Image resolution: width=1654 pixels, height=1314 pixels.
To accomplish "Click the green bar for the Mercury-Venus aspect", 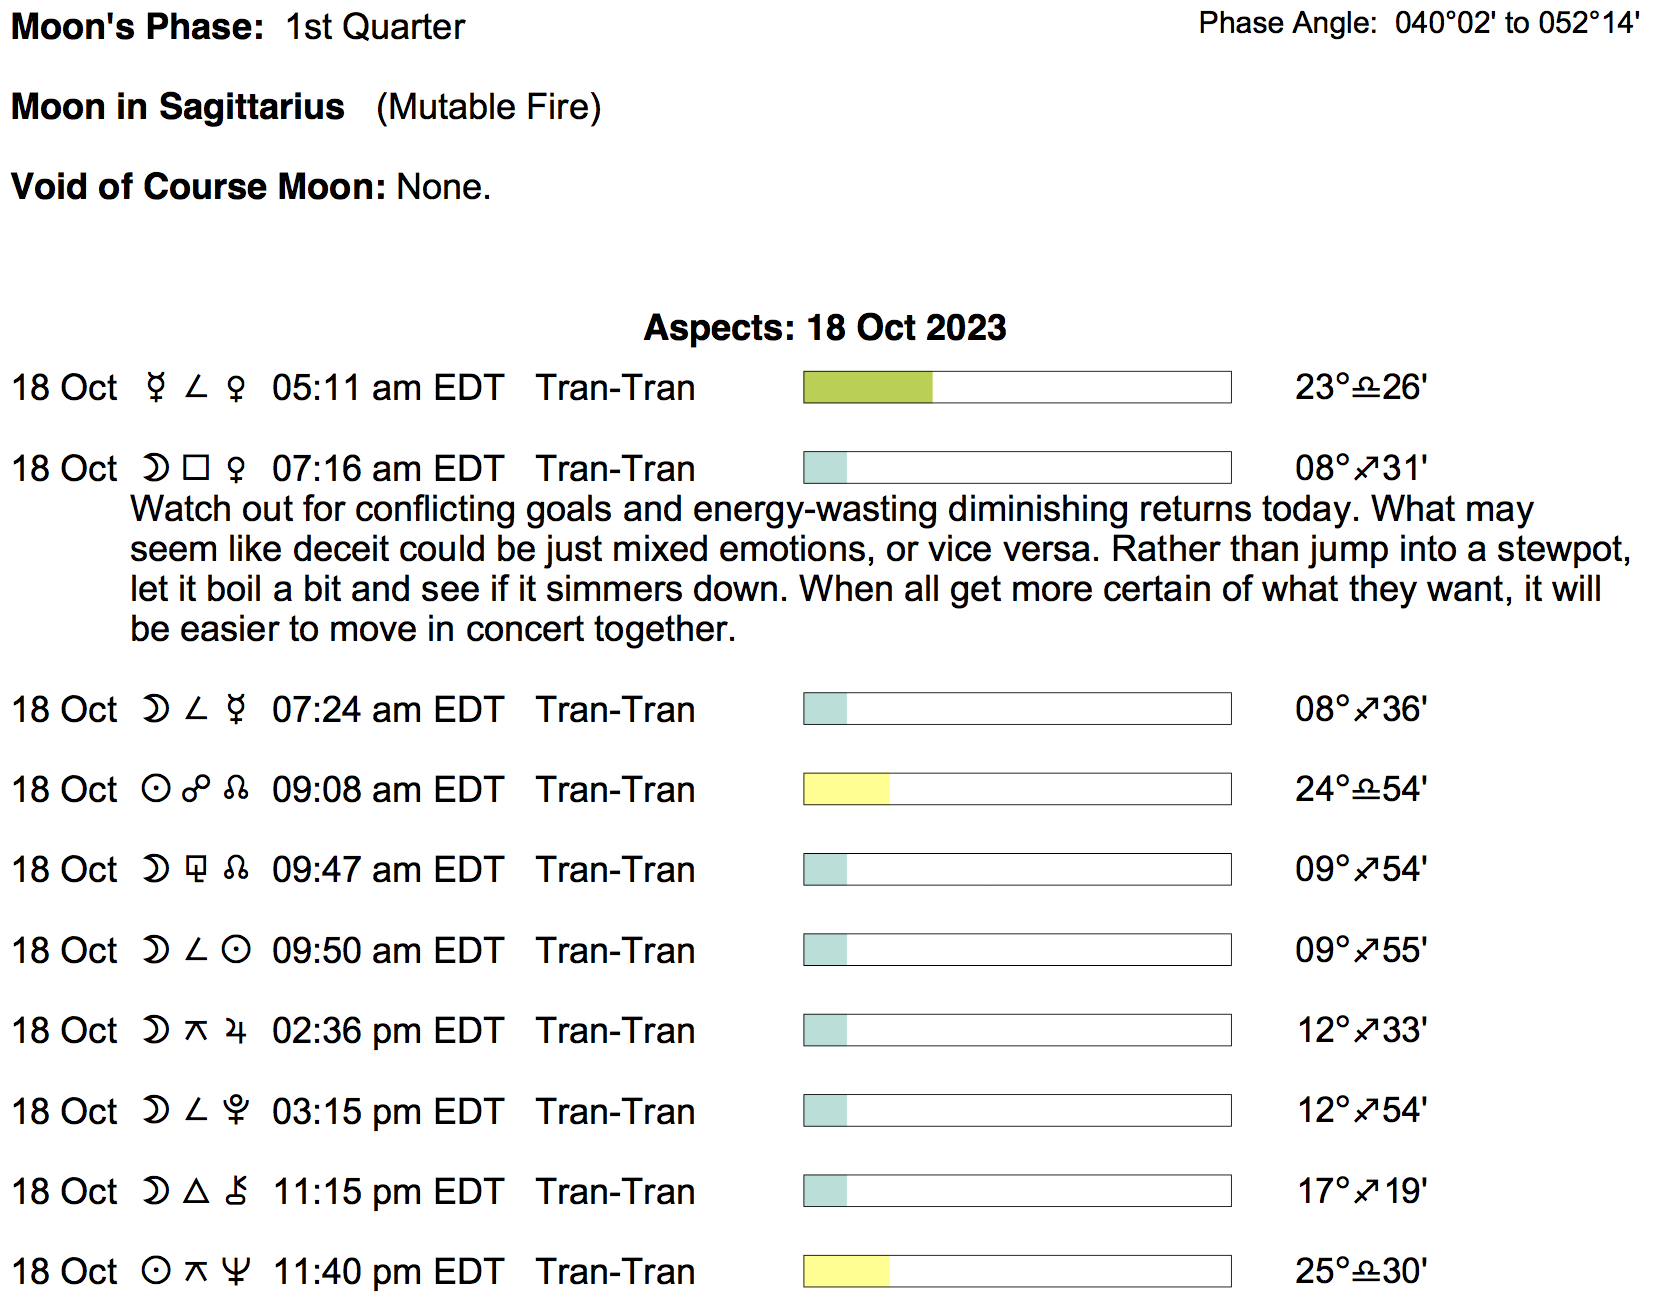I will coord(868,387).
